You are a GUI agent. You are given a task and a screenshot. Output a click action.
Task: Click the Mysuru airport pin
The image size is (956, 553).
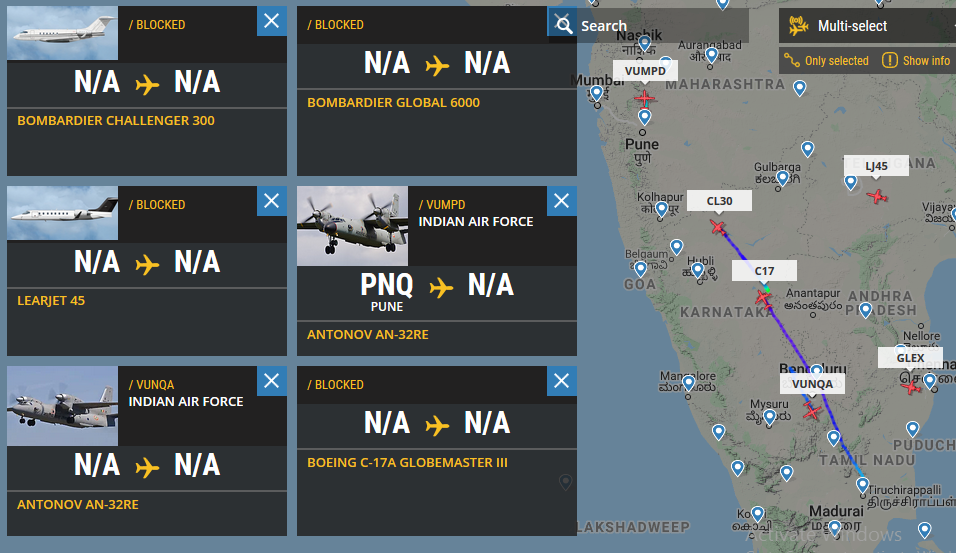point(770,417)
